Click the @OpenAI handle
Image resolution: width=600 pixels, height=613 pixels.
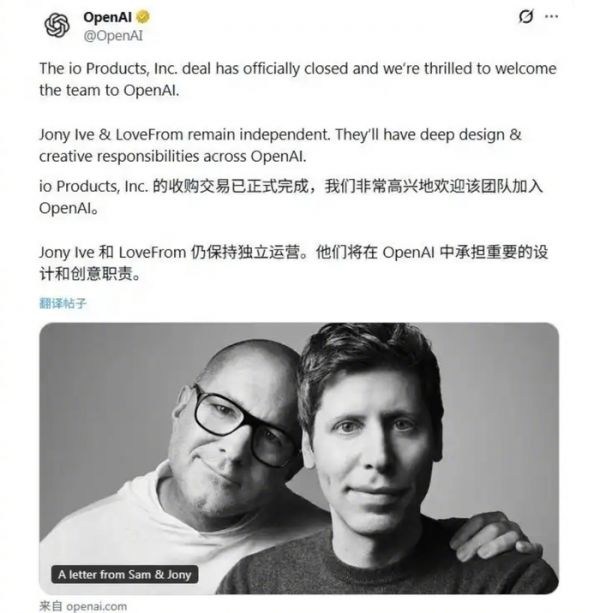113,36
